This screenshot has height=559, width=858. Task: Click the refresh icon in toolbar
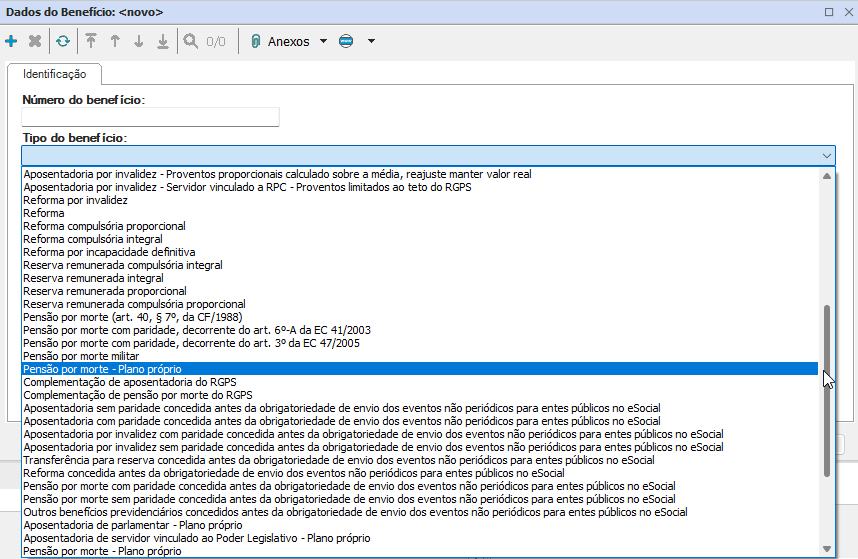click(63, 41)
